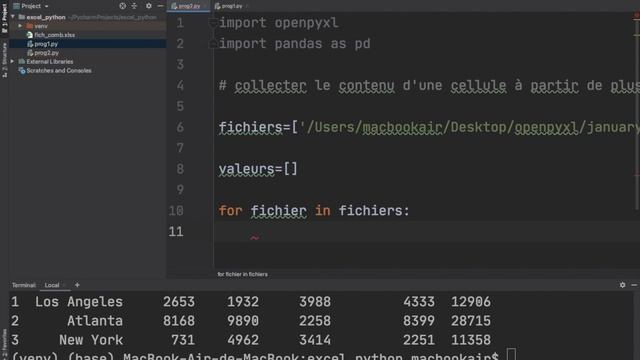Collapse the import block fold marker at line 1
This screenshot has height=360, width=640.
coord(213,23)
